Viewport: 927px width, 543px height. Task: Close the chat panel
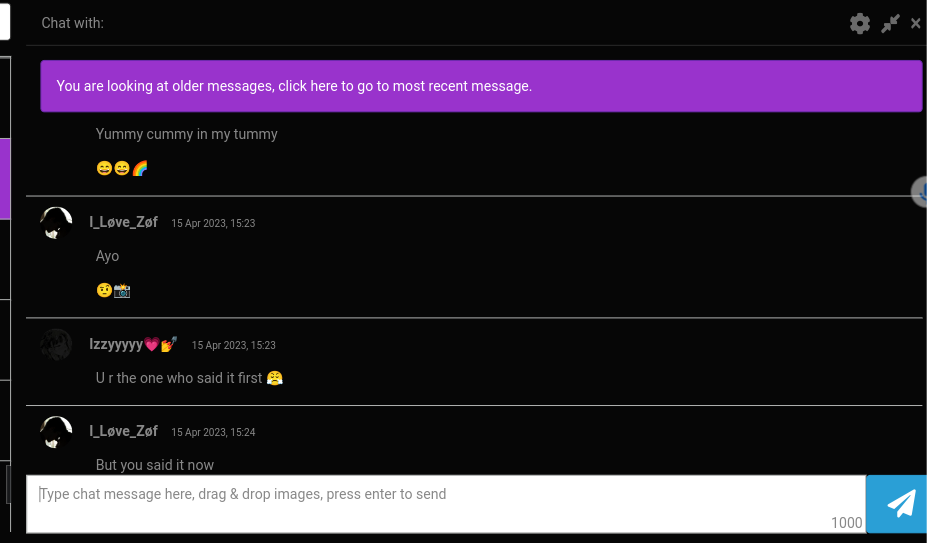coord(916,24)
